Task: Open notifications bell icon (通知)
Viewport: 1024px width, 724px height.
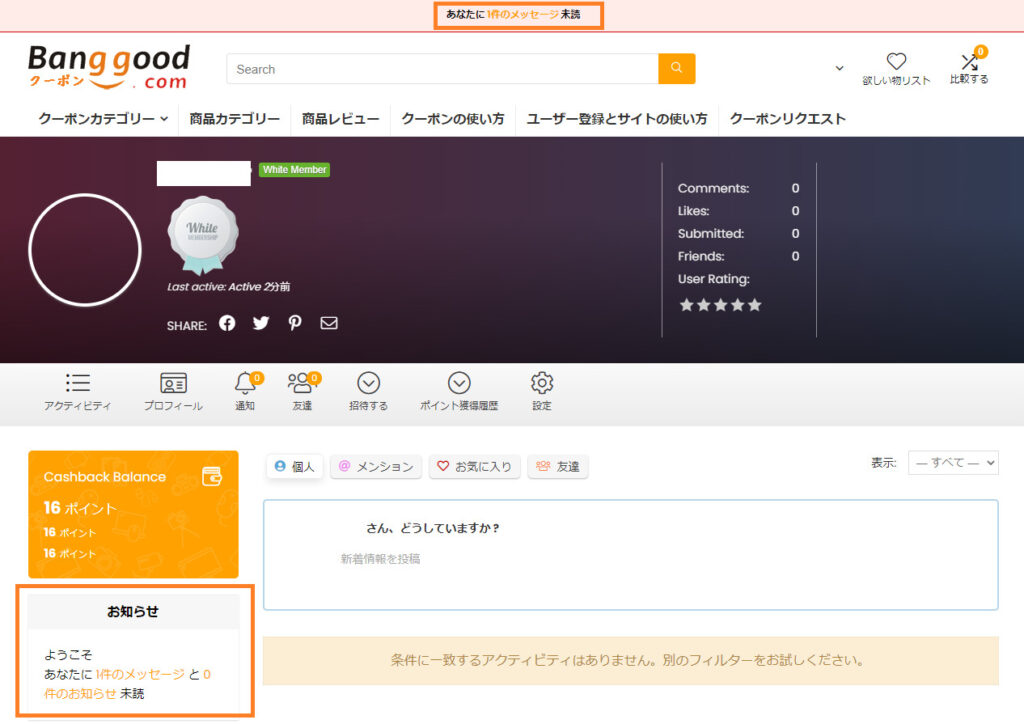Action: [244, 384]
